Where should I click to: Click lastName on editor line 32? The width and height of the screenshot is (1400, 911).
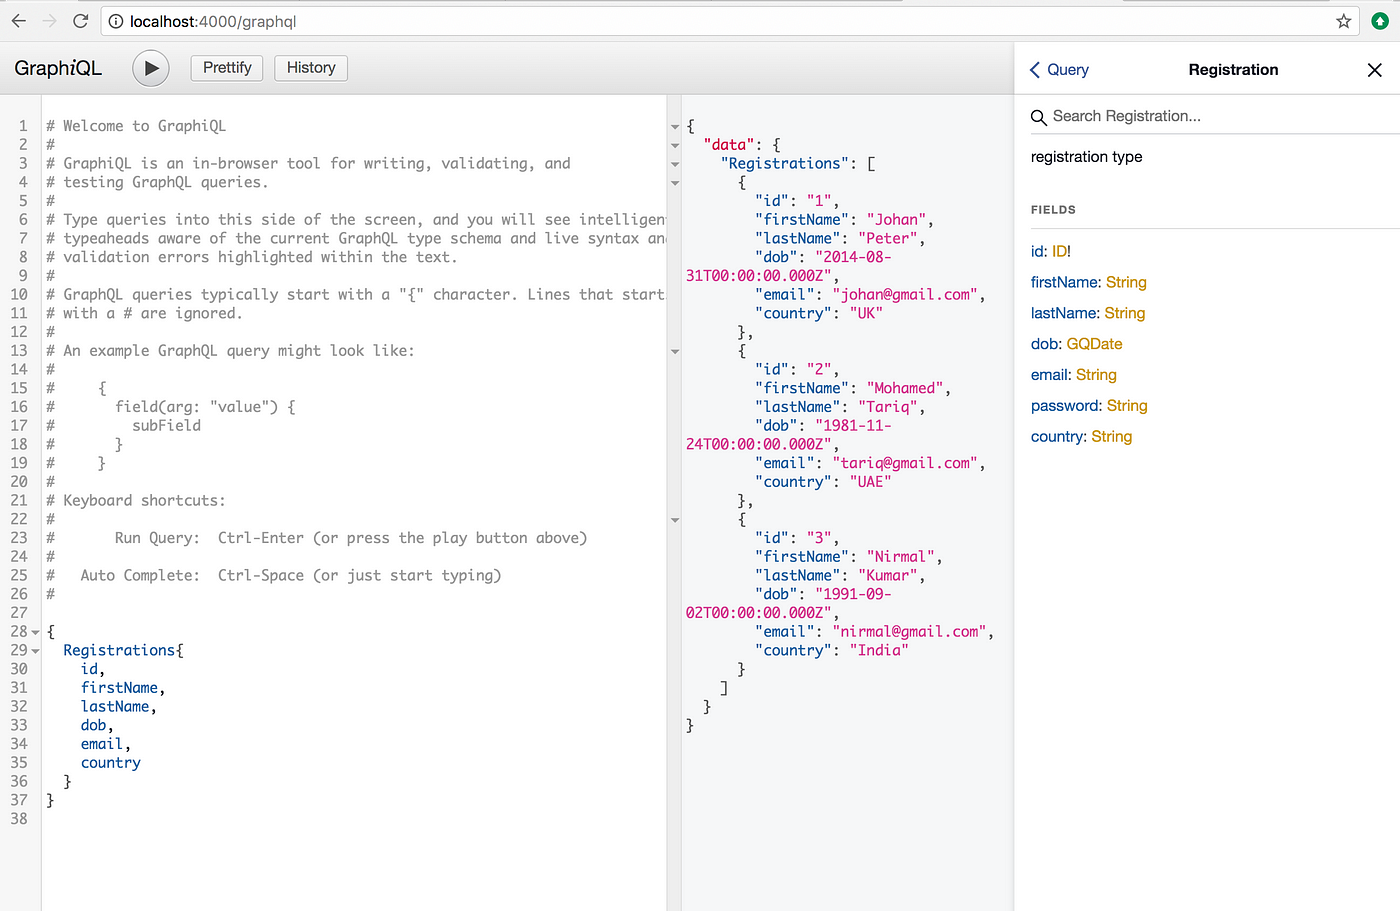(x=115, y=706)
